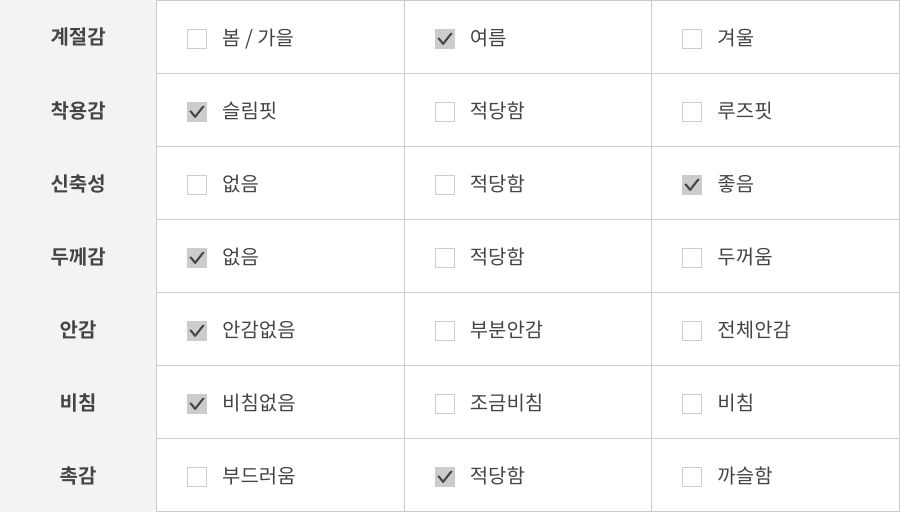Uncheck the 여름 season checkbox
Image resolution: width=900 pixels, height=512 pixels.
(x=445, y=39)
